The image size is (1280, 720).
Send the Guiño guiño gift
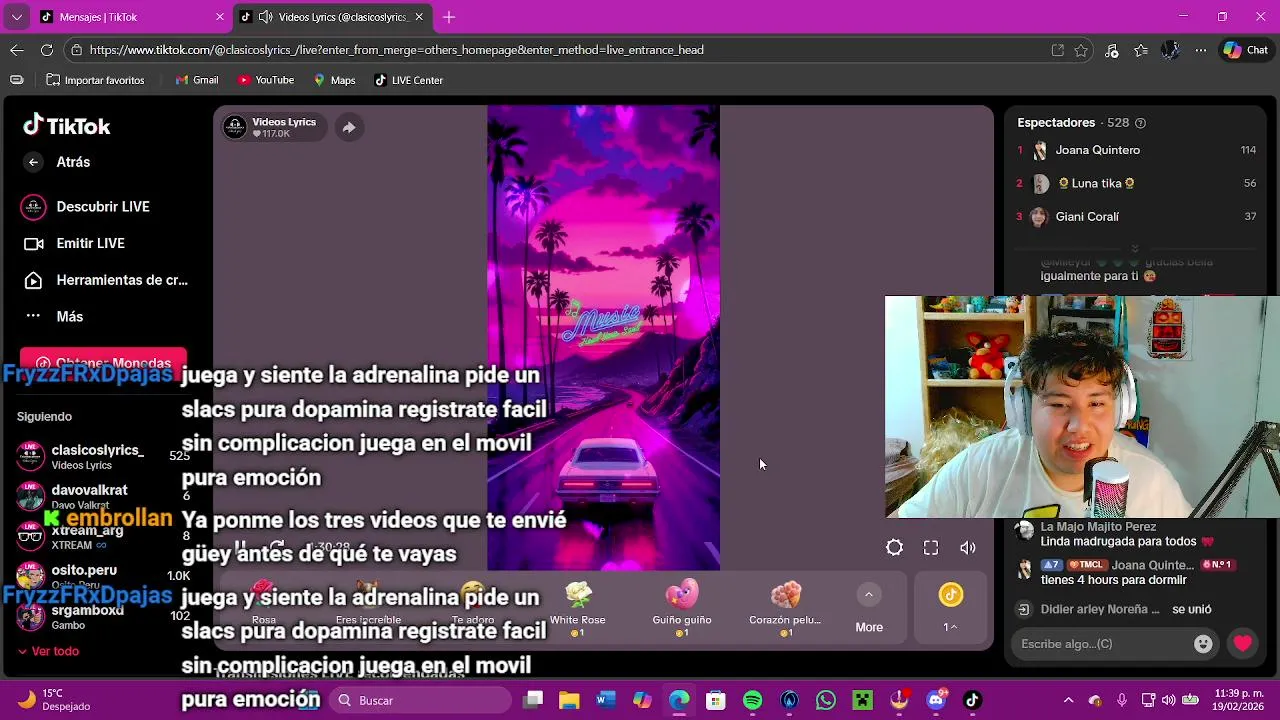[x=682, y=609]
